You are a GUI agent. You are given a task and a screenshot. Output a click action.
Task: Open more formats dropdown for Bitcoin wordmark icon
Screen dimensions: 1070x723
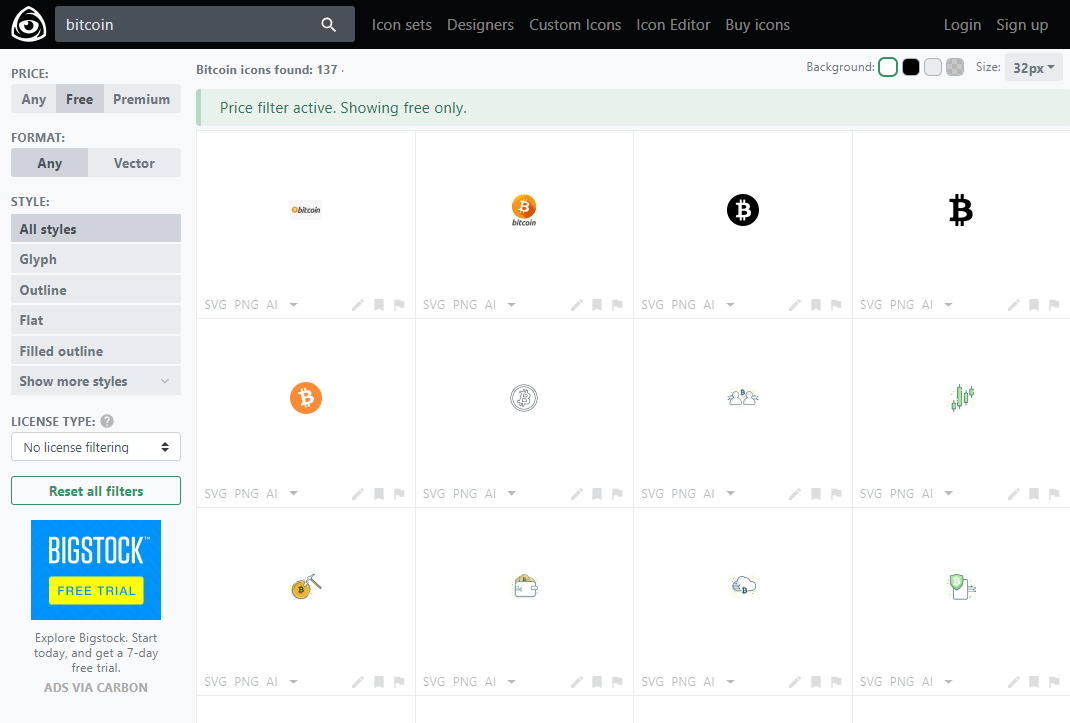[293, 305]
